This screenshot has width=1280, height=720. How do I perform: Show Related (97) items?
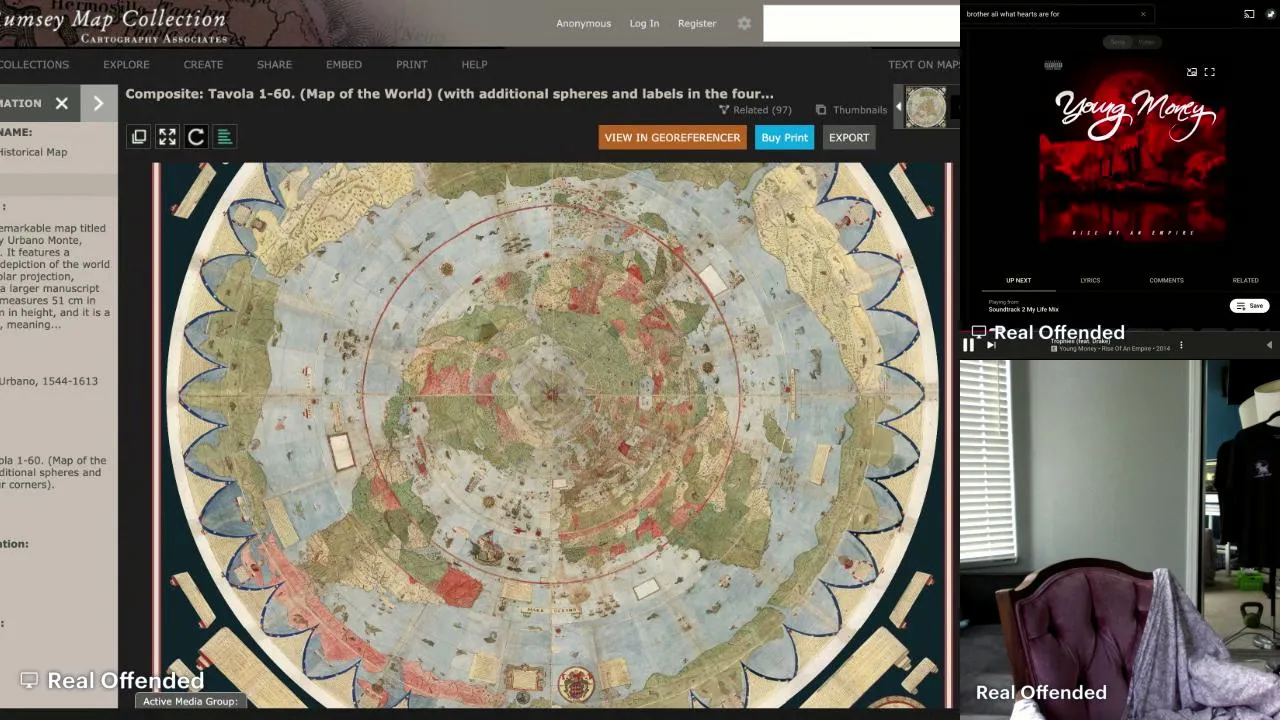click(755, 110)
